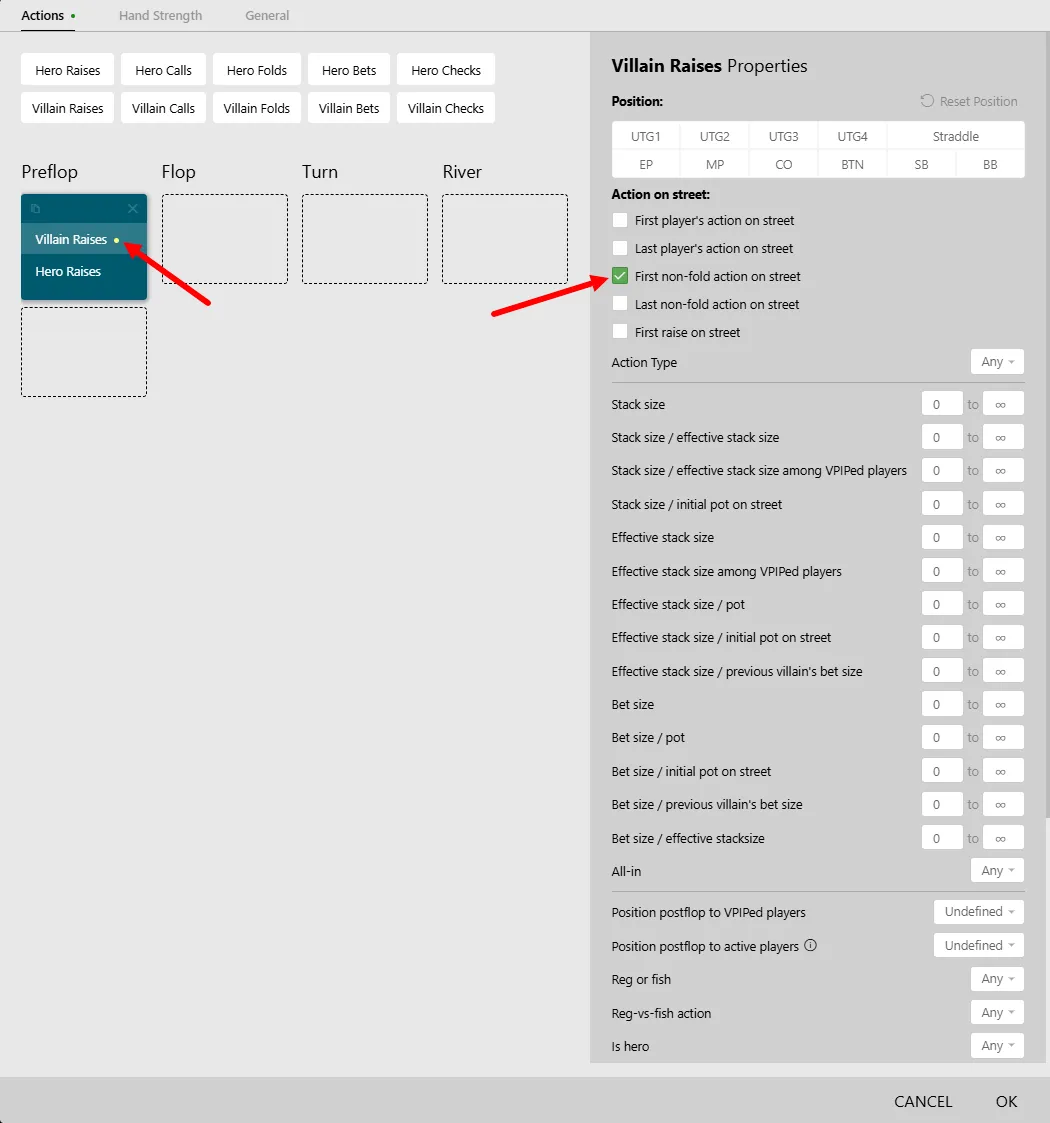Viewport: 1050px width, 1123px height.
Task: Switch to the General tab
Action: (267, 15)
